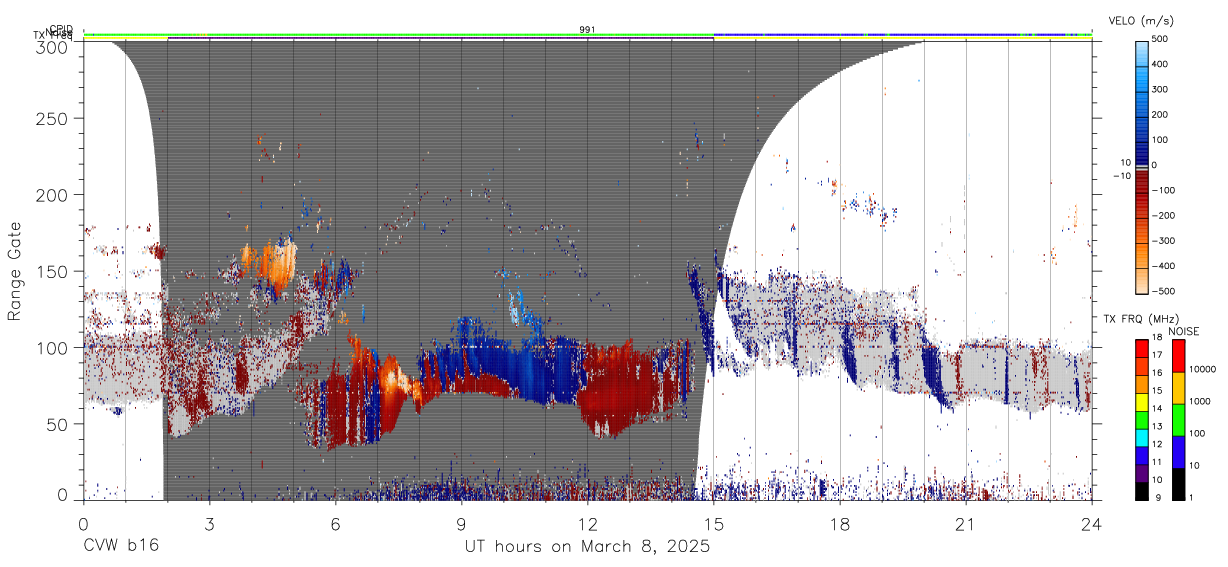
Task: Click the yellow 1000–10000 NOISE segment
Action: (x=1178, y=388)
